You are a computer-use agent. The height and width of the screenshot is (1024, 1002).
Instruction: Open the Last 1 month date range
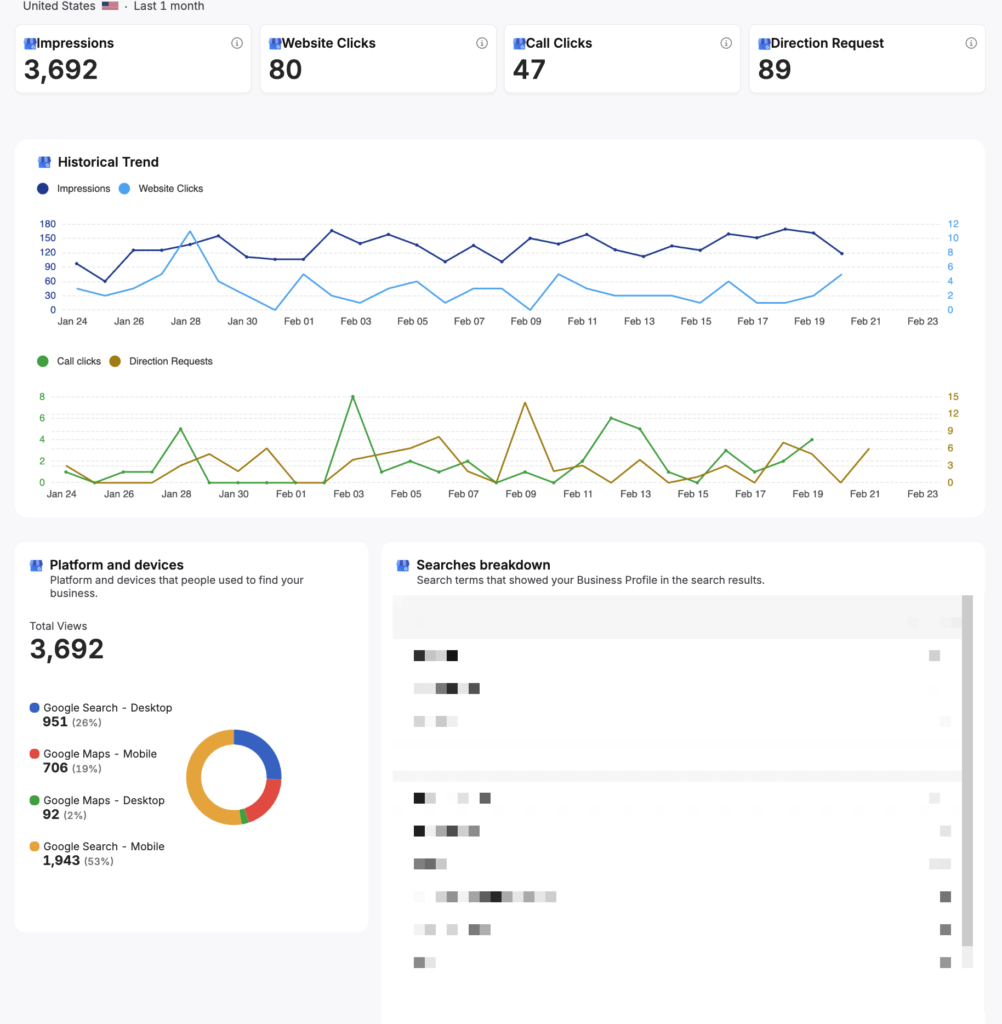click(169, 6)
